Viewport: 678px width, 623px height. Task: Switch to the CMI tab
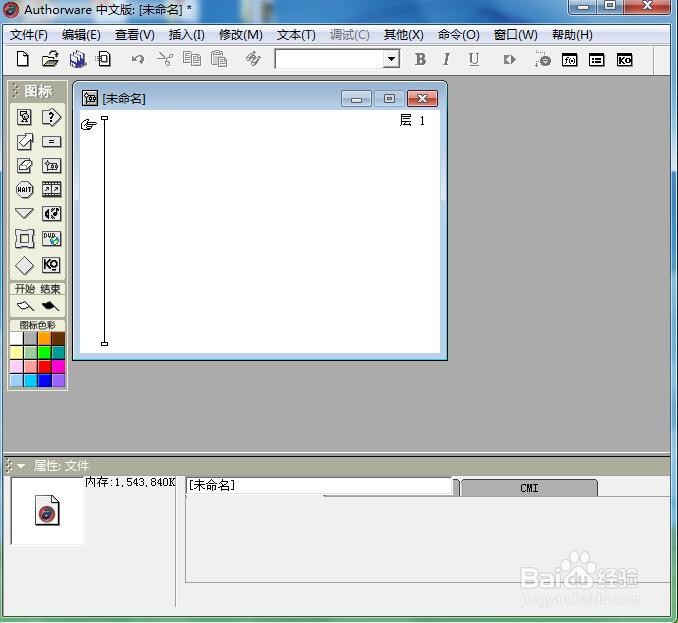529,488
